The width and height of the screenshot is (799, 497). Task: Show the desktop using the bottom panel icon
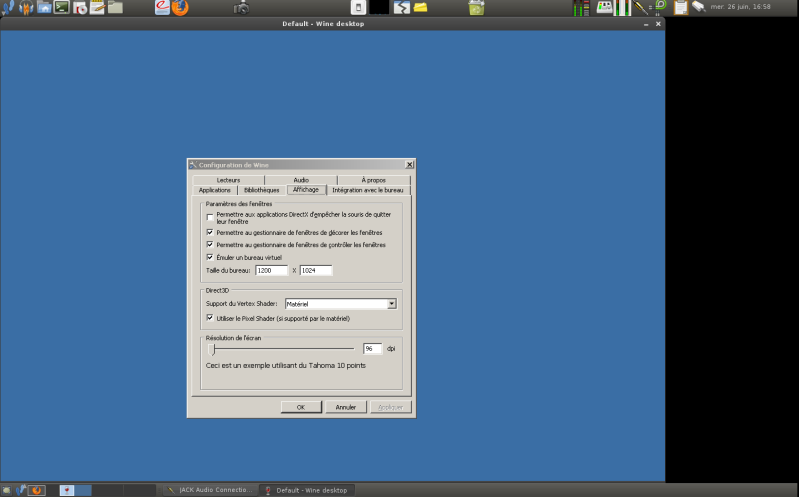coord(6,490)
